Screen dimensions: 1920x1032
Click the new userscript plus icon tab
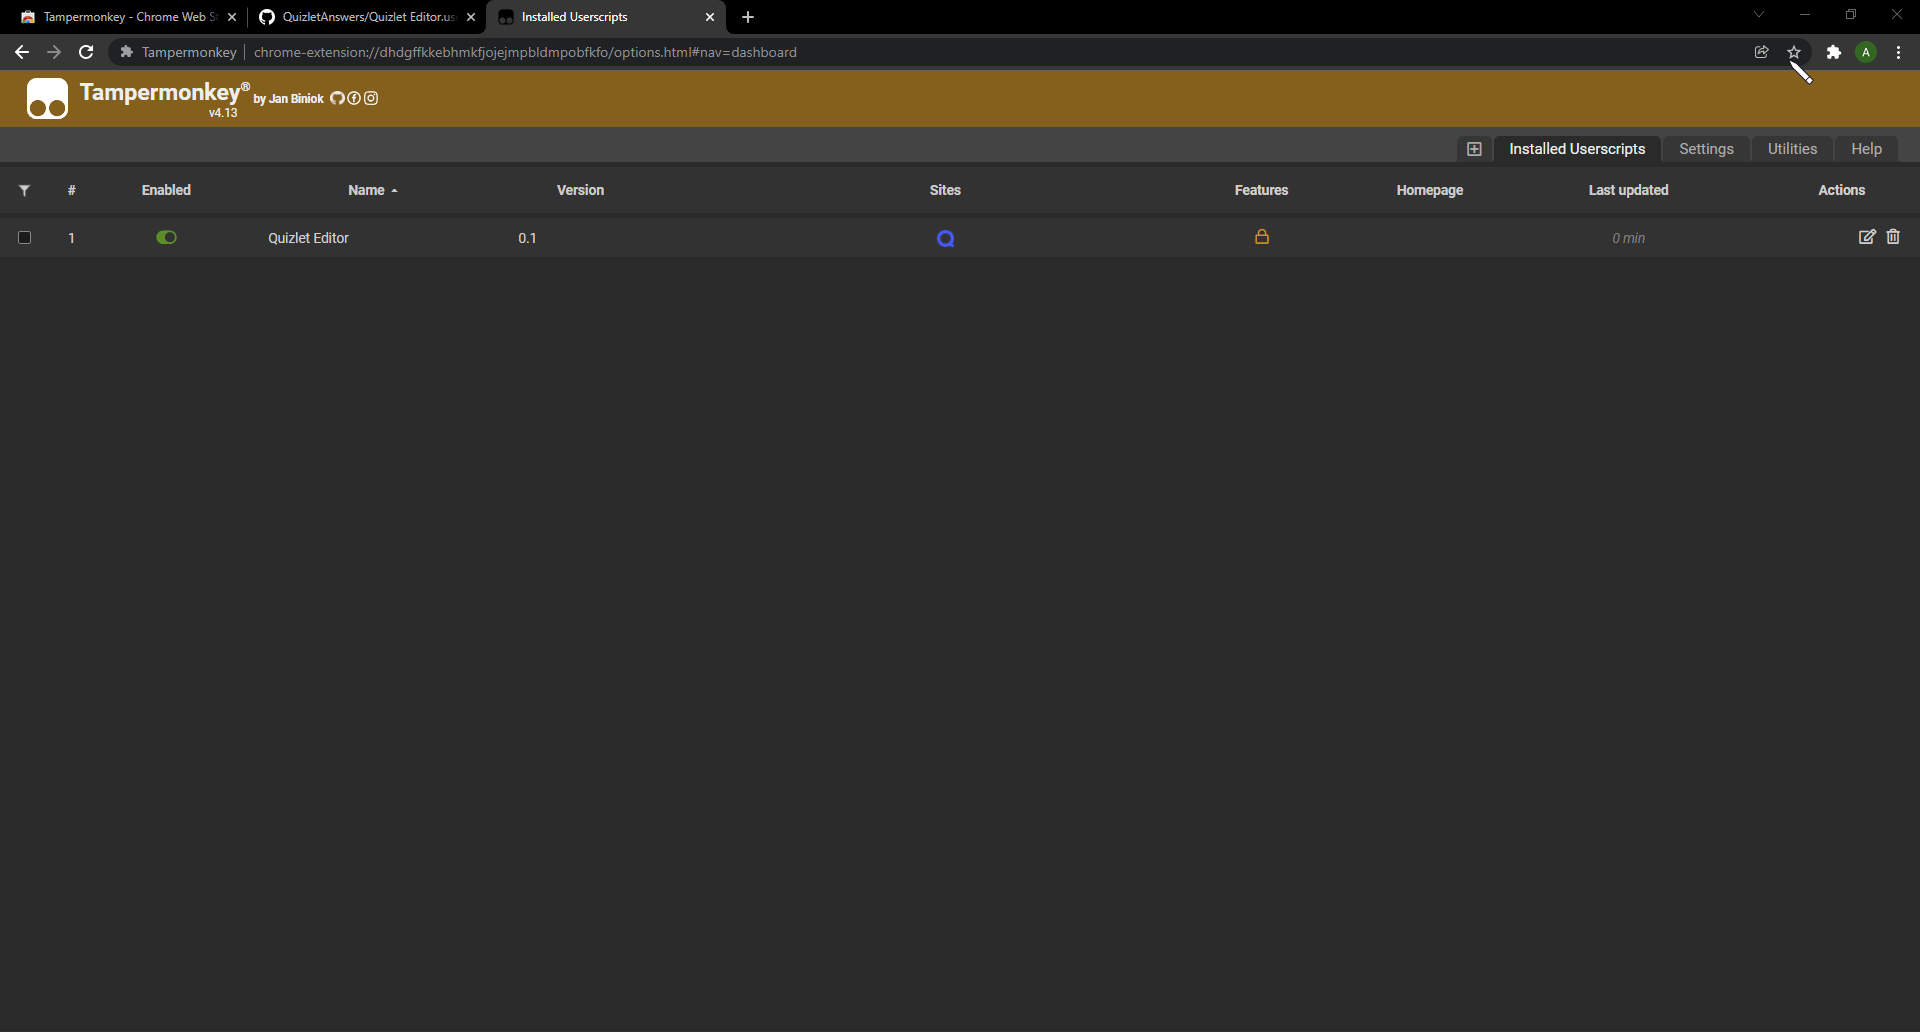click(x=1474, y=149)
